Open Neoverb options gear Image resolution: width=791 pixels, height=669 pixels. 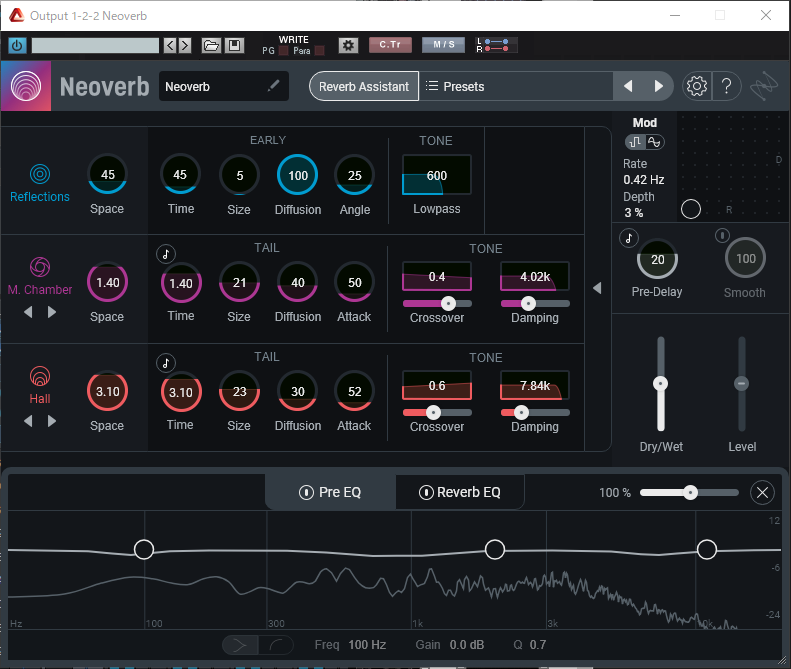coord(697,86)
